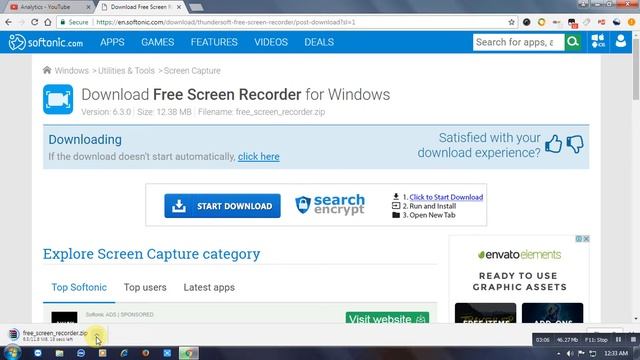Show hidden system tray icons
The width and height of the screenshot is (640, 360).
[x=558, y=353]
